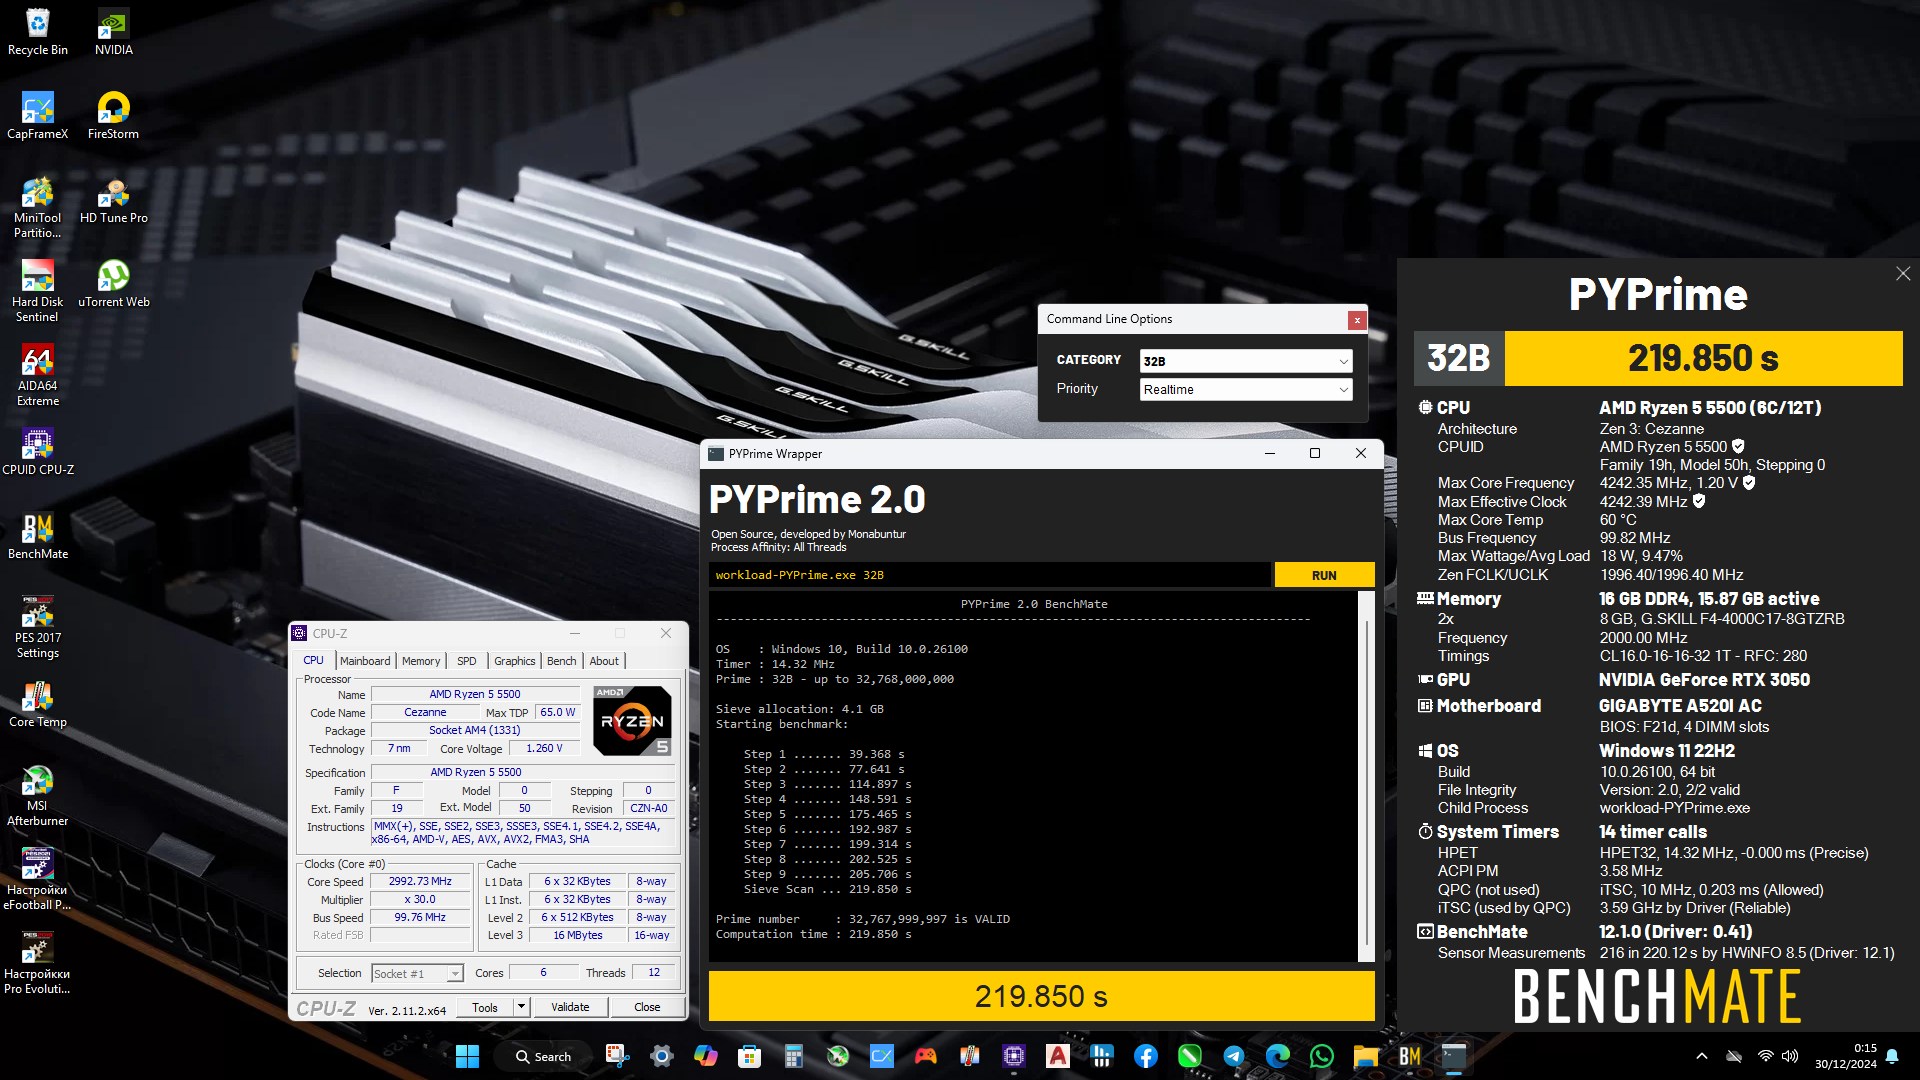The width and height of the screenshot is (1920, 1080).
Task: Click the Level 3 cache 16 MBytes value
Action: [x=578, y=936]
